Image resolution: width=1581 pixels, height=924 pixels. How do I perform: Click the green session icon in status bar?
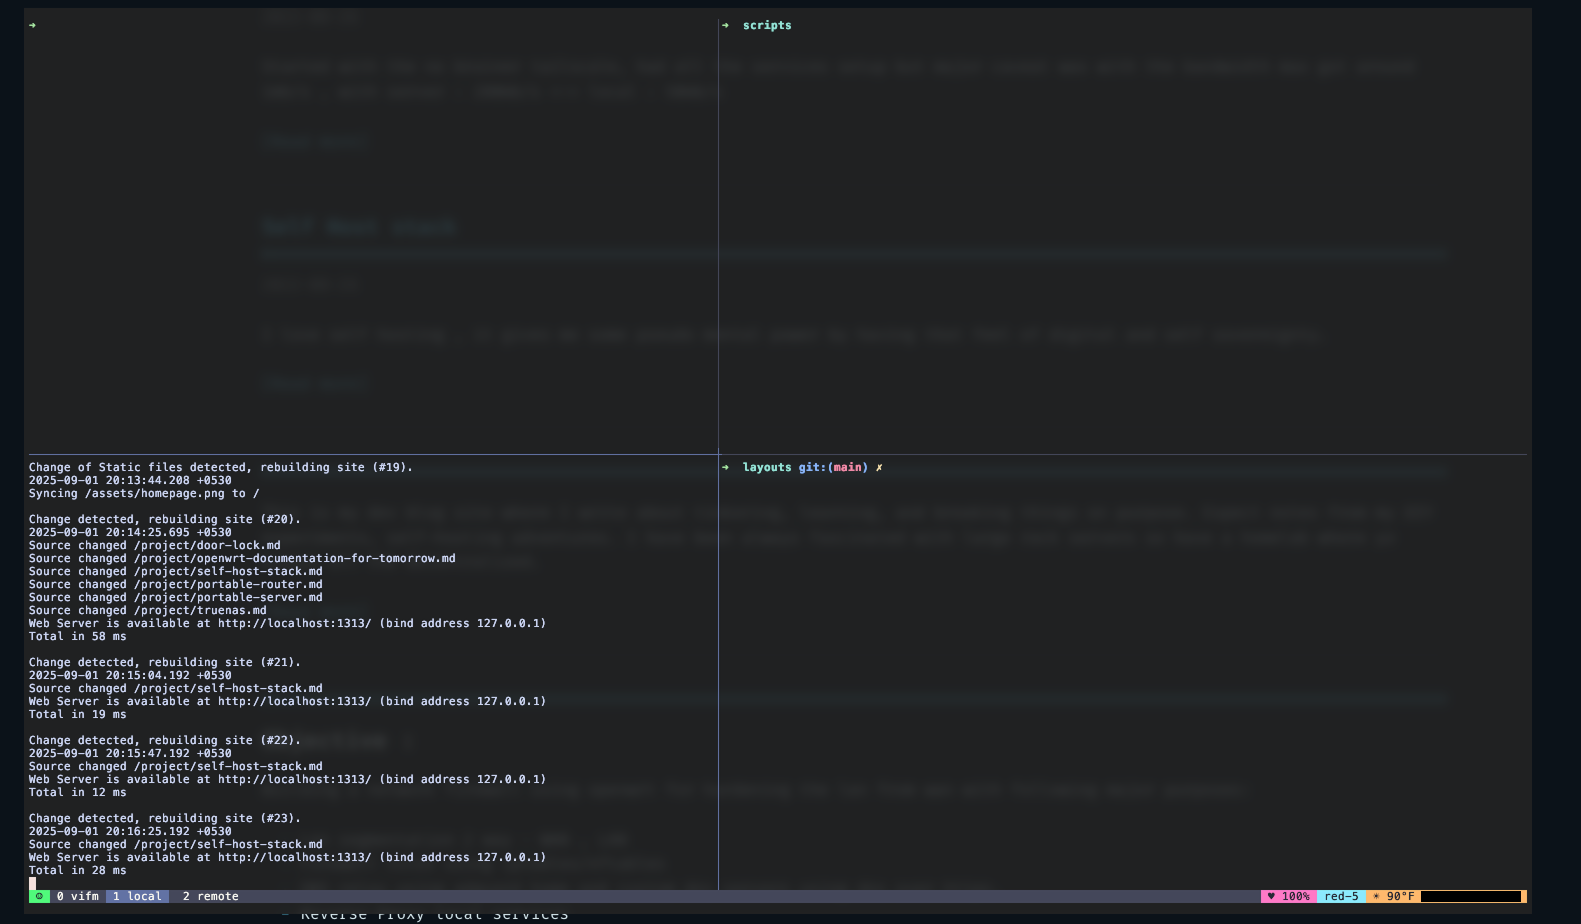(x=39, y=896)
